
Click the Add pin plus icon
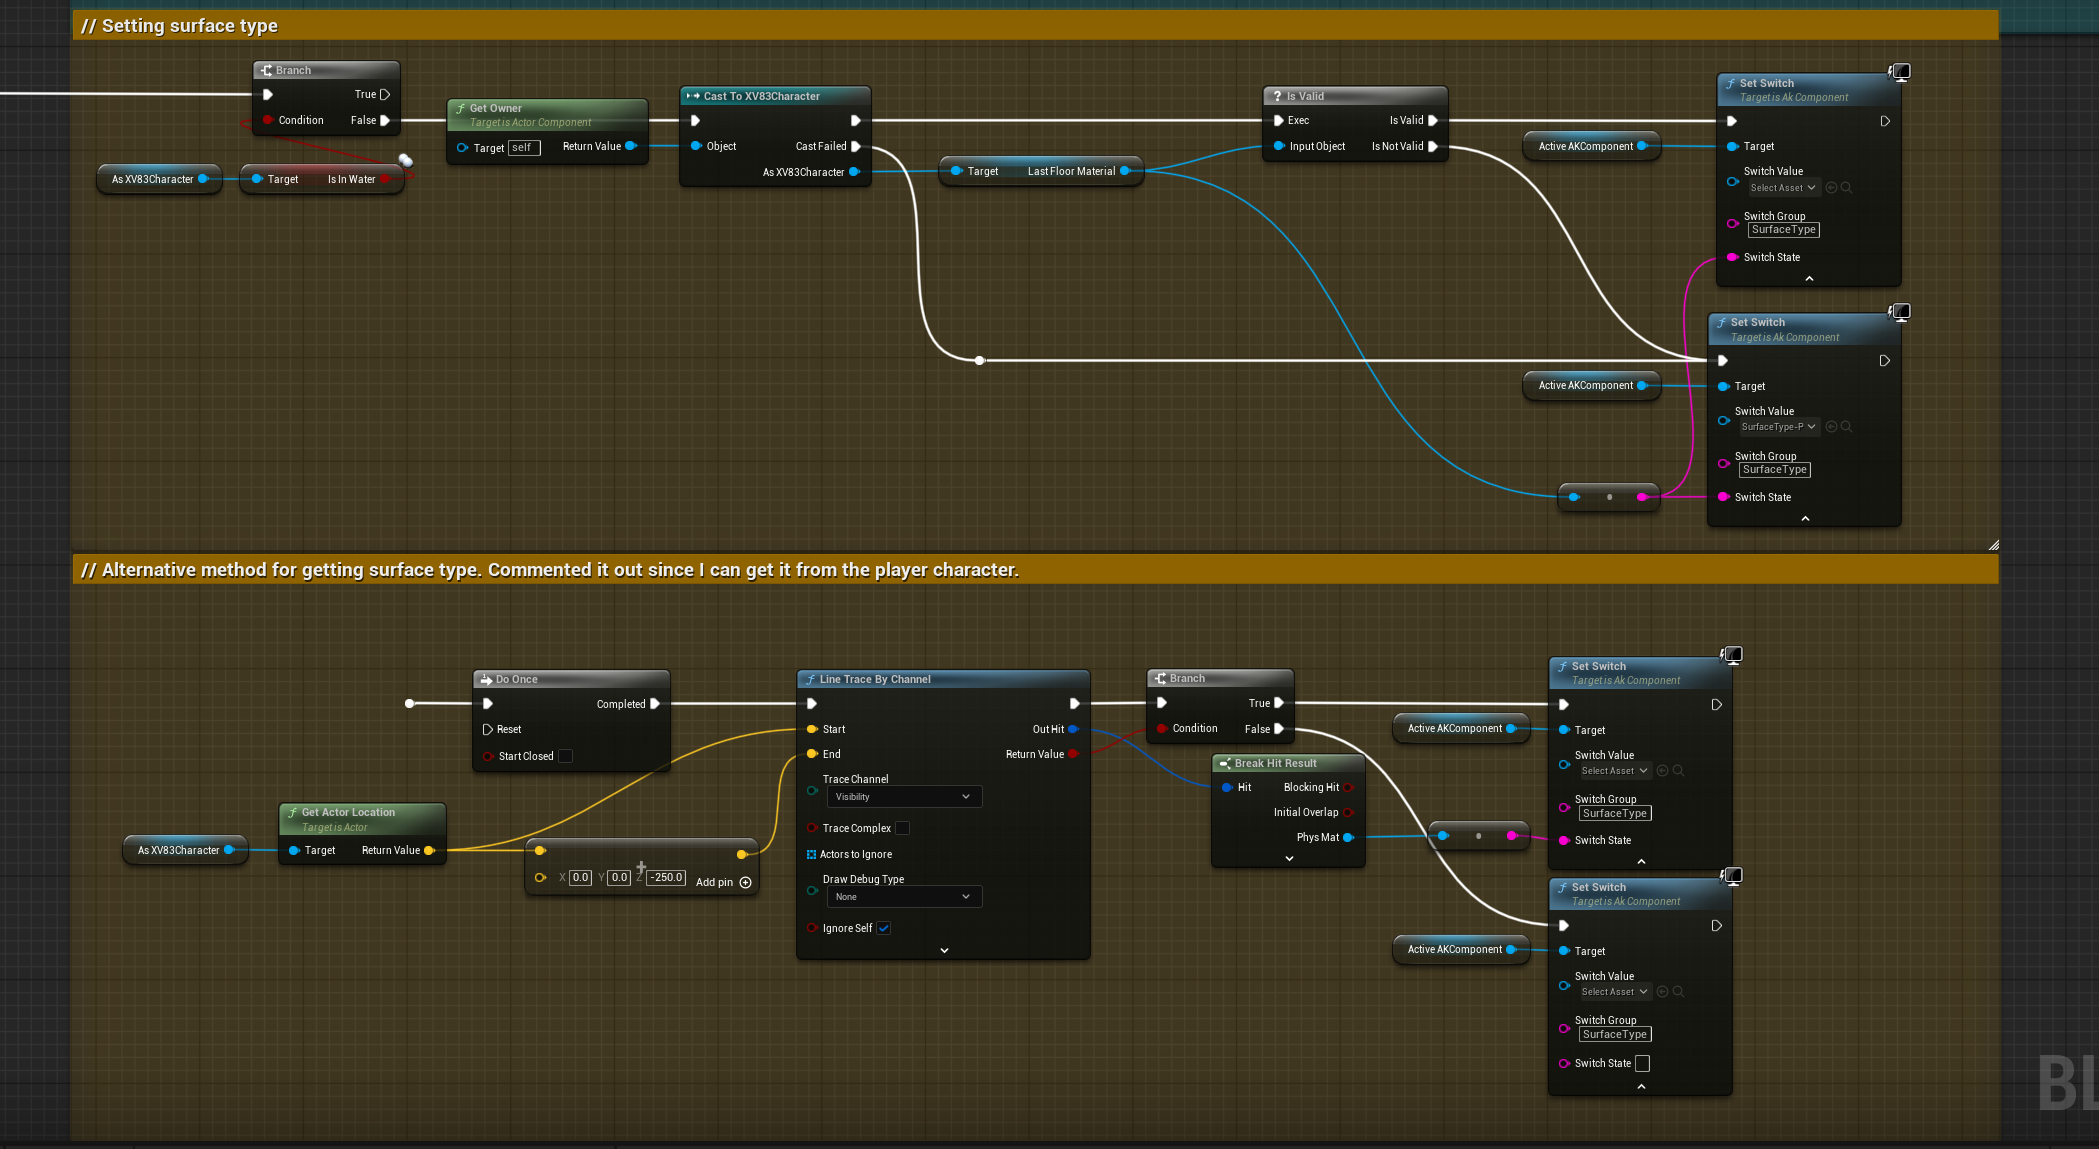coord(745,882)
